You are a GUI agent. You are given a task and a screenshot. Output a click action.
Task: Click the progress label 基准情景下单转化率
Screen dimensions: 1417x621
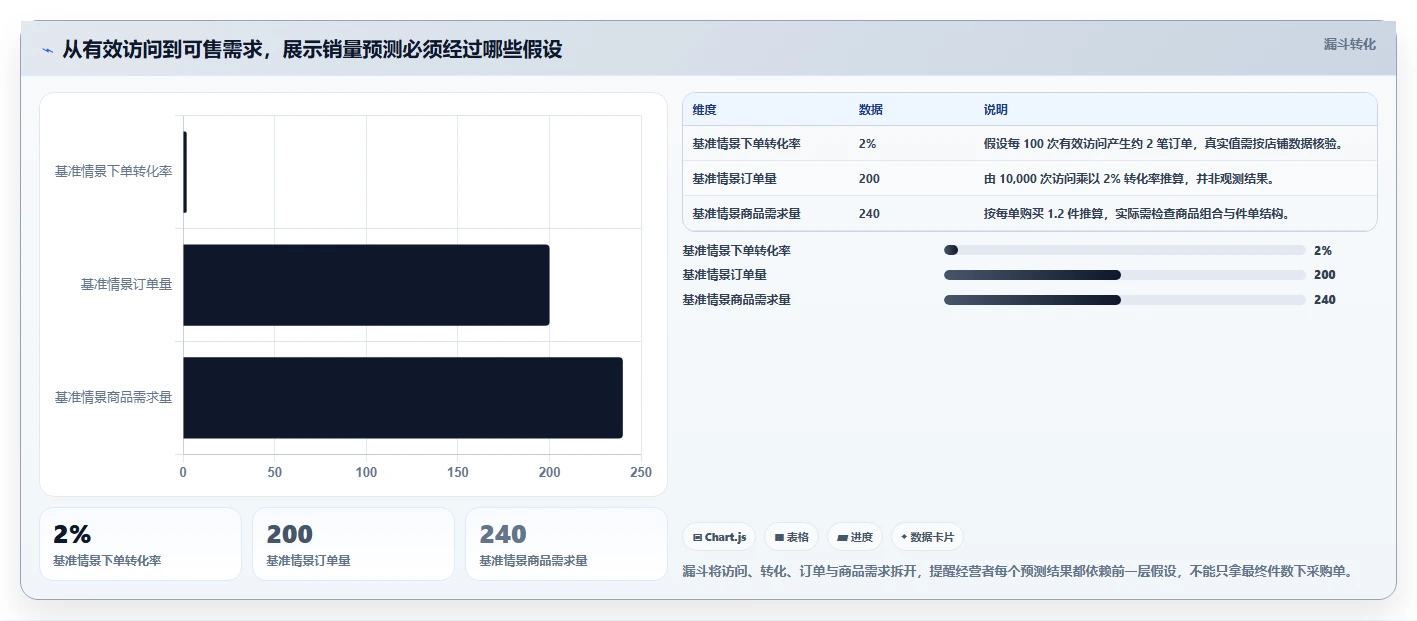[736, 251]
